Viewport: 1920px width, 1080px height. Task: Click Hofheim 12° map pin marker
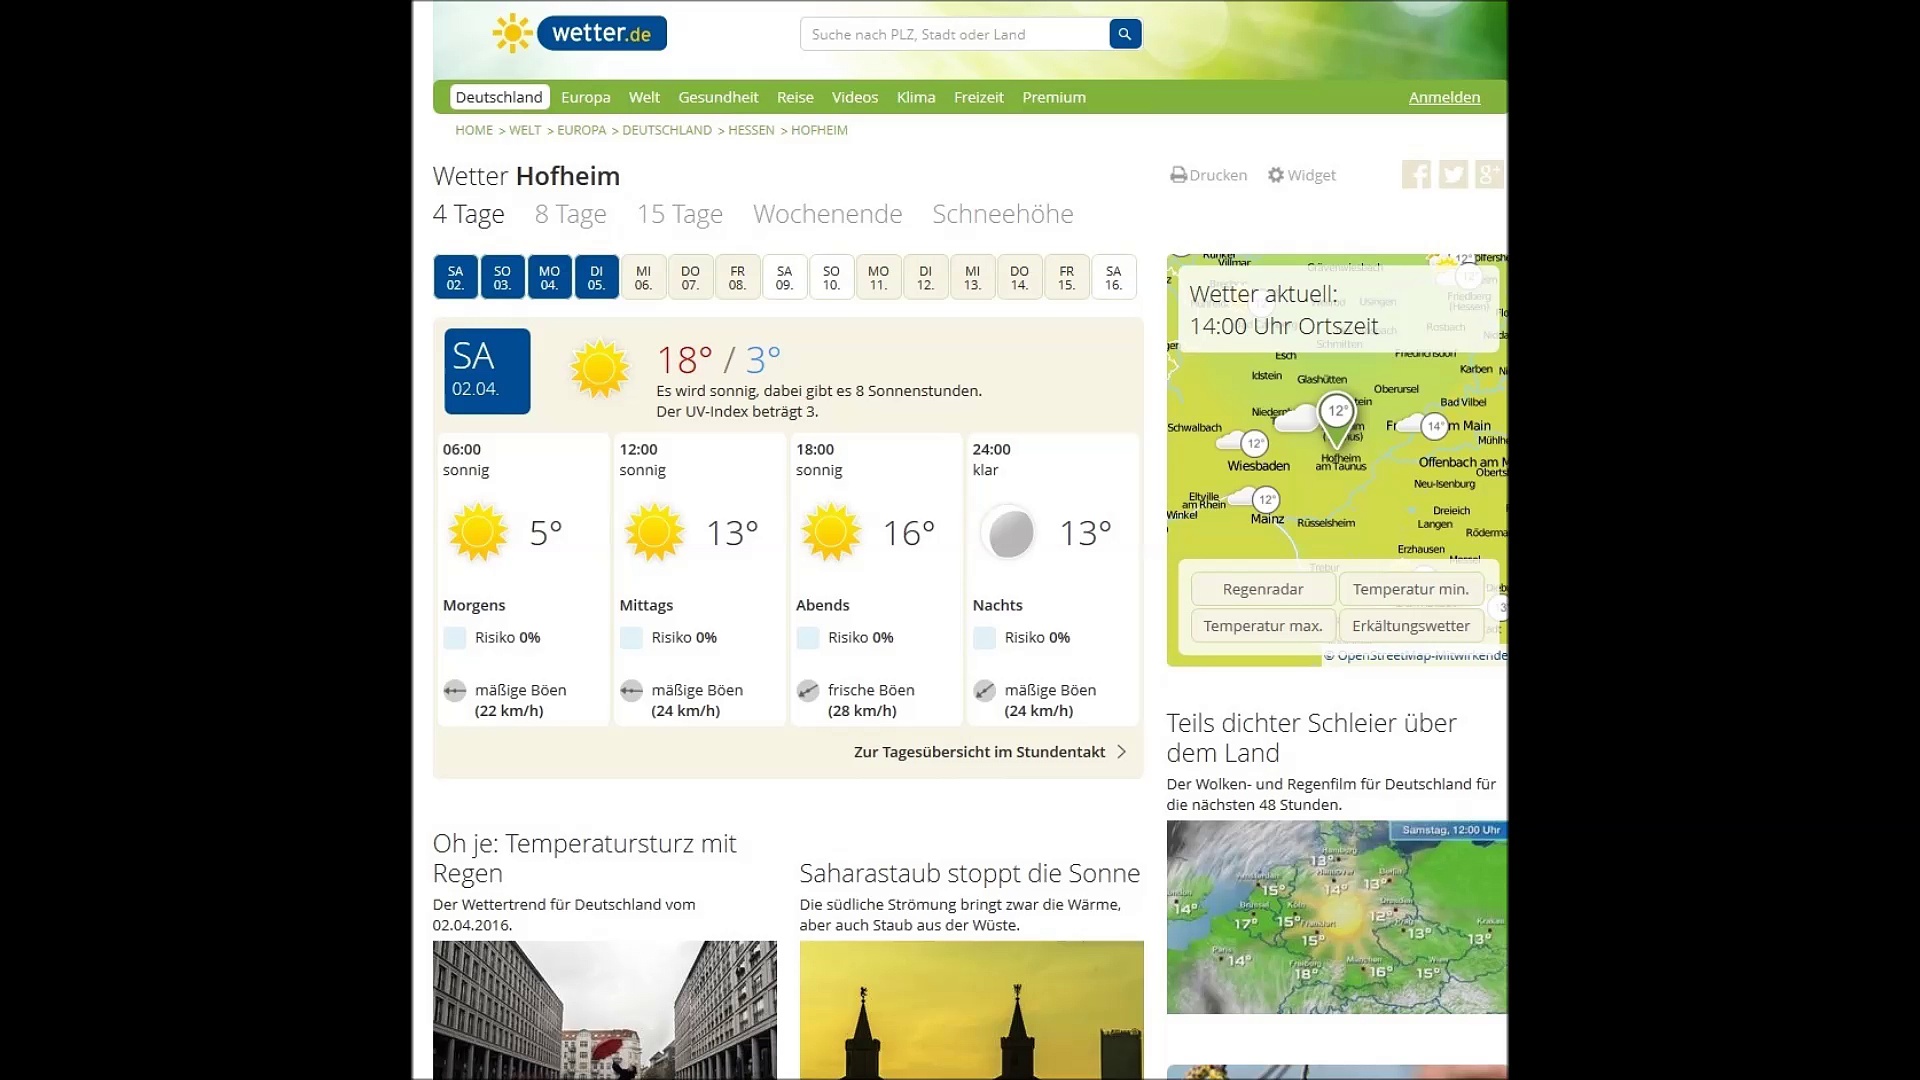pos(1336,414)
